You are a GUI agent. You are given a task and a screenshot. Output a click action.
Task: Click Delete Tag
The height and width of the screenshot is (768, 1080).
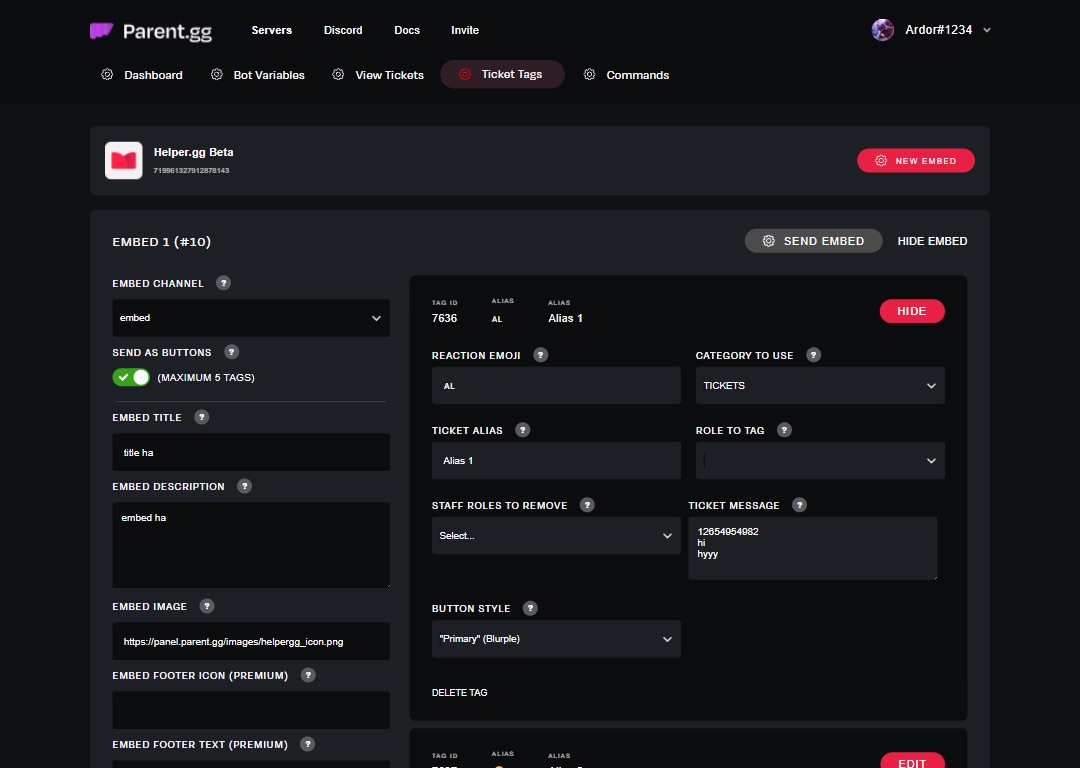coord(459,693)
